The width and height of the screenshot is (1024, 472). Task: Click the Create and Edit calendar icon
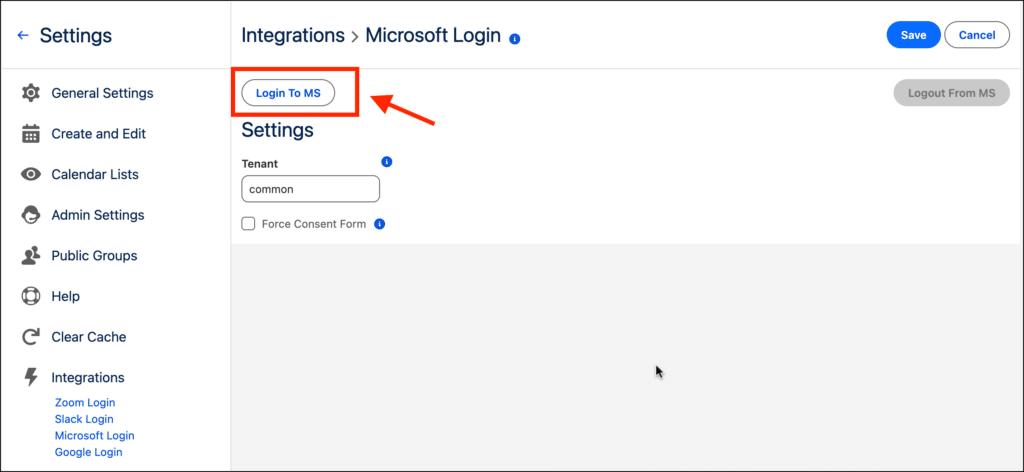click(31, 134)
